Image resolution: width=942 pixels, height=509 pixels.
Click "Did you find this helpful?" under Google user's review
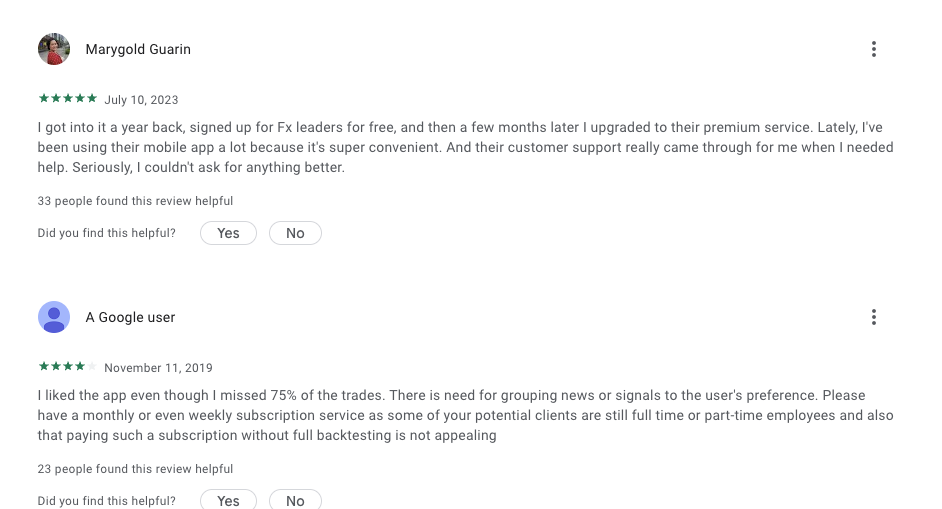(x=106, y=500)
